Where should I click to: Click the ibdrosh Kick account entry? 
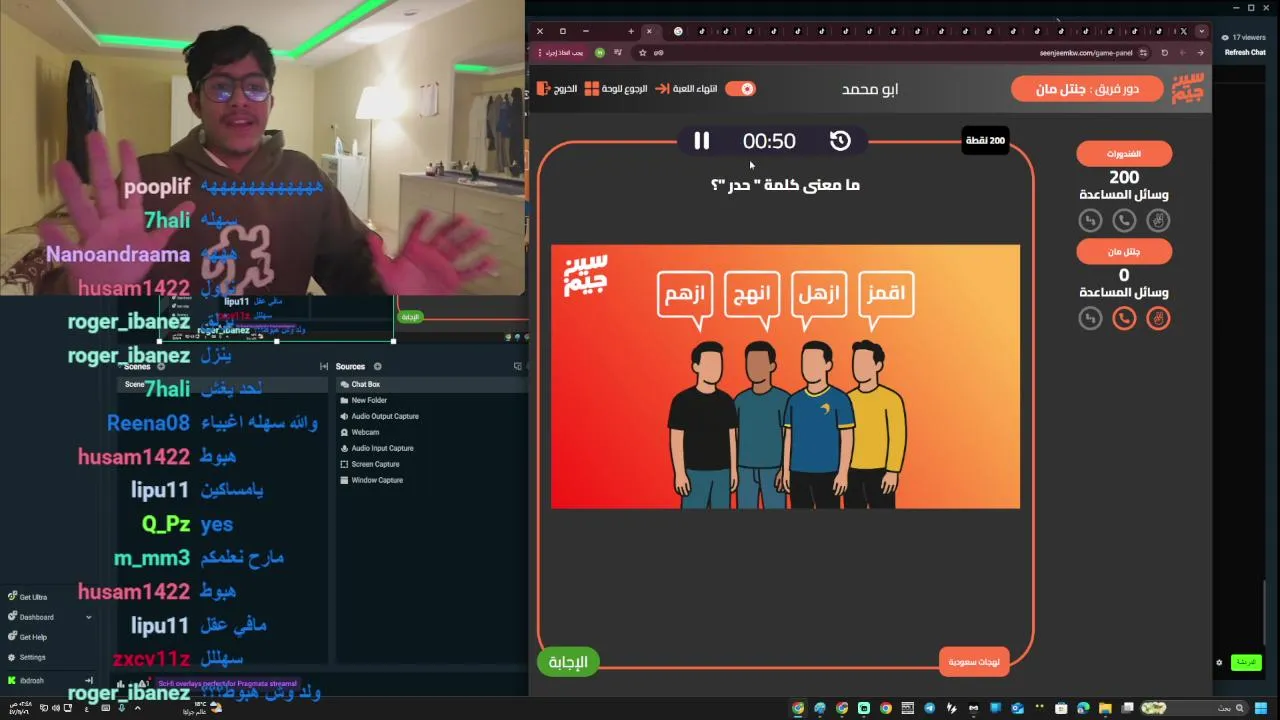[x=26, y=680]
